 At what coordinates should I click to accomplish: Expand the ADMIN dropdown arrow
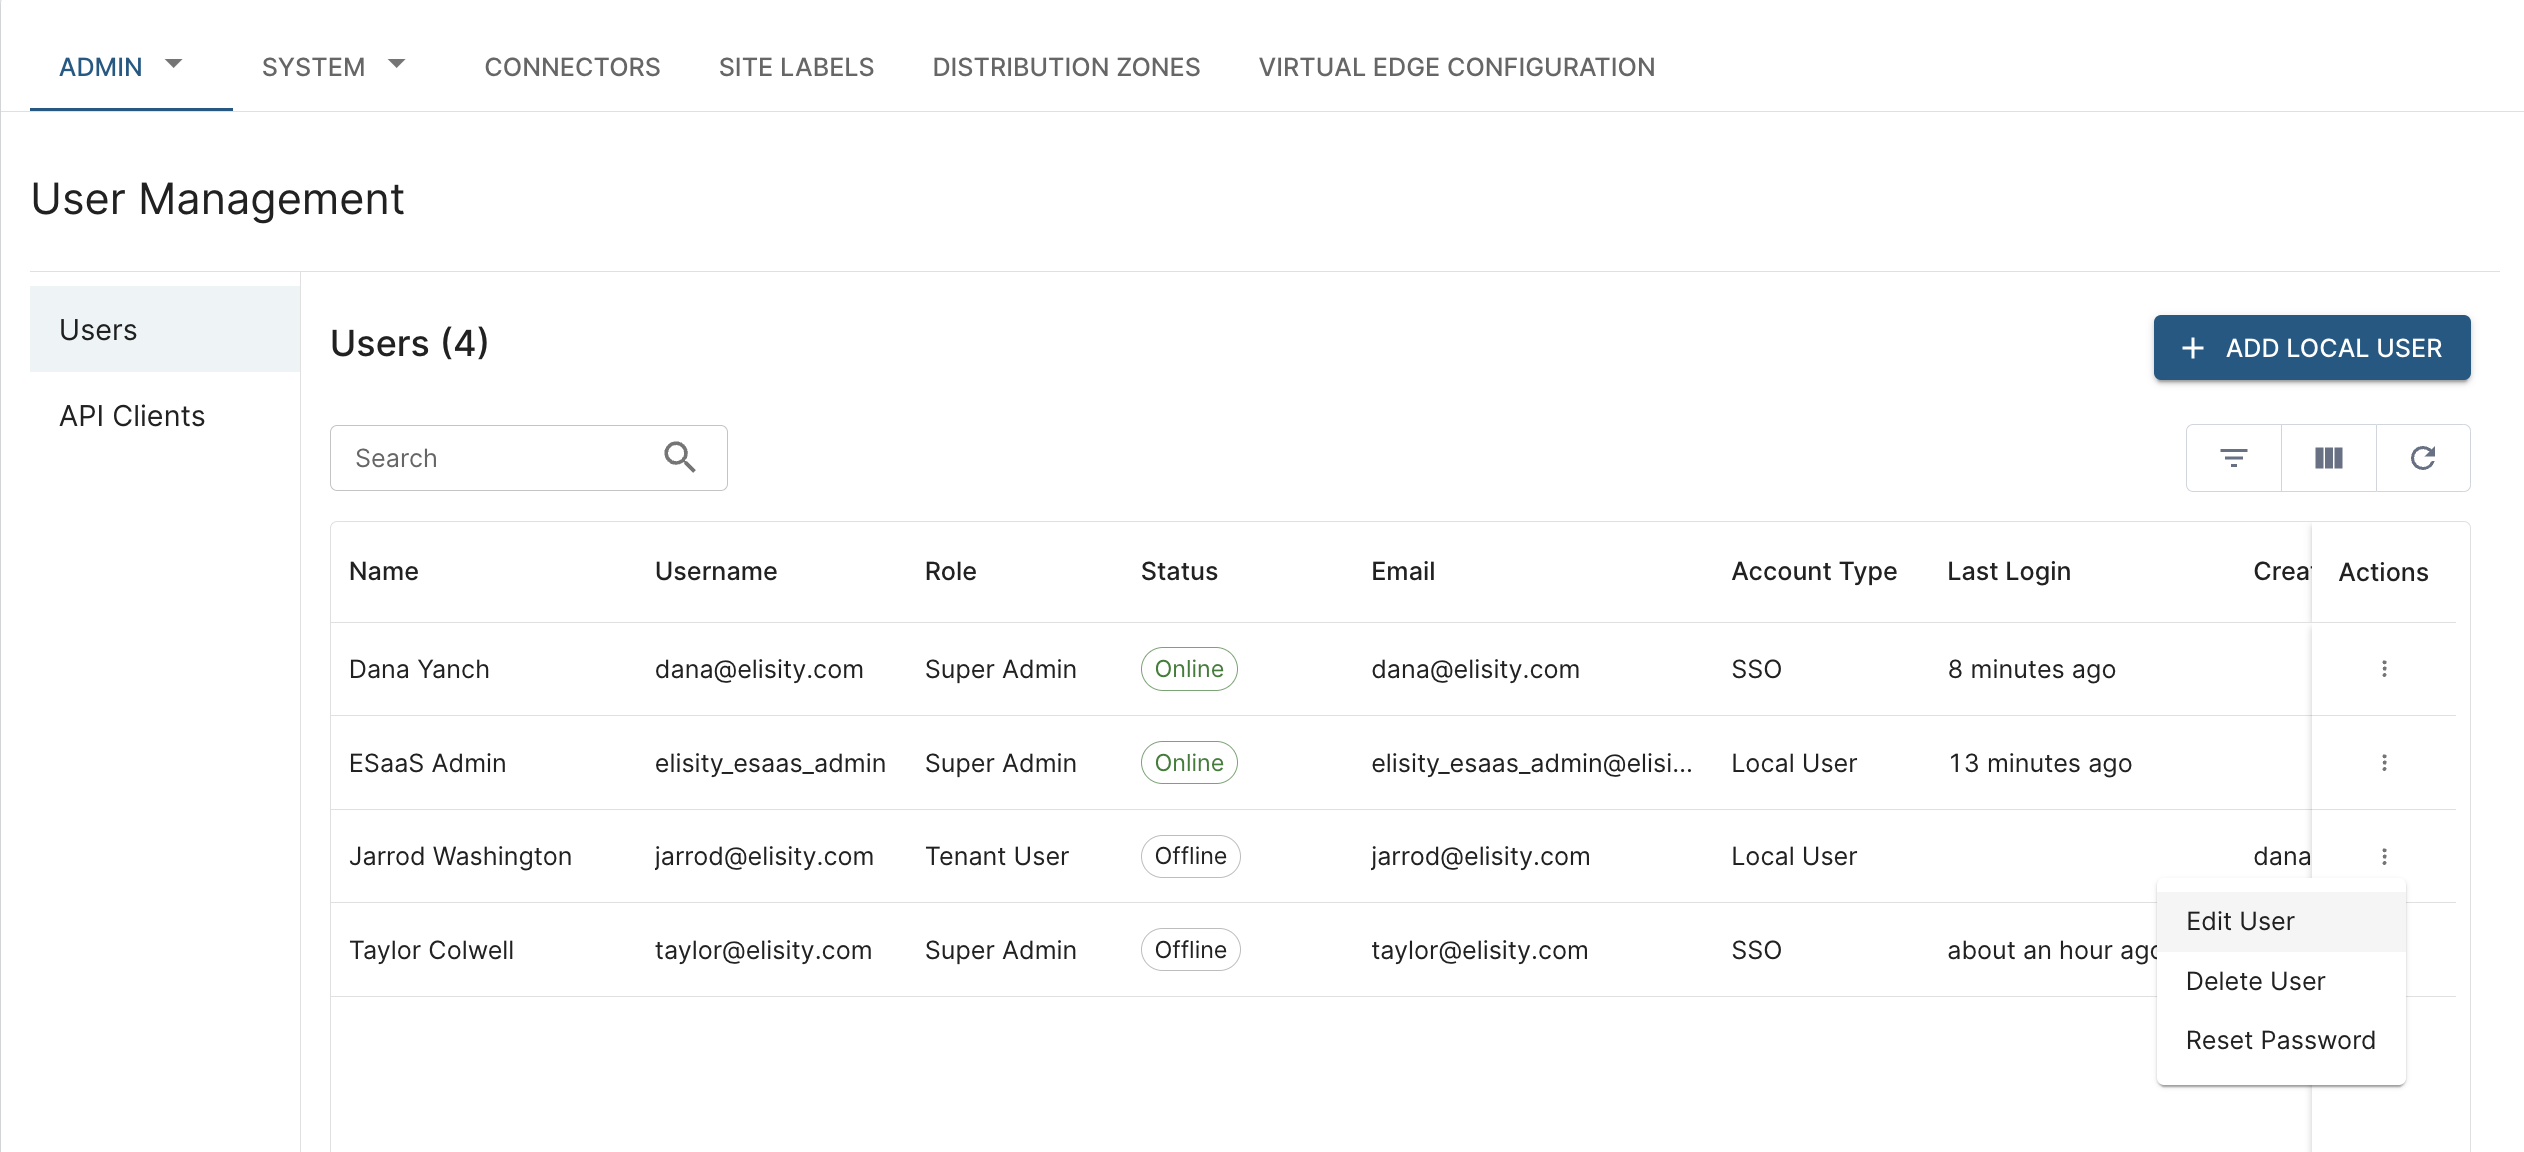tap(174, 64)
